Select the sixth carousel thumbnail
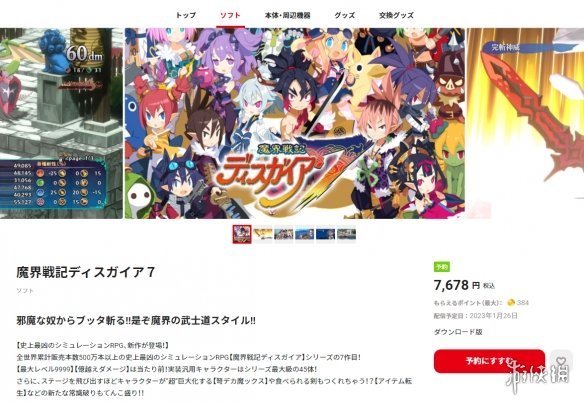The width and height of the screenshot is (584, 404). pyautogui.click(x=346, y=234)
